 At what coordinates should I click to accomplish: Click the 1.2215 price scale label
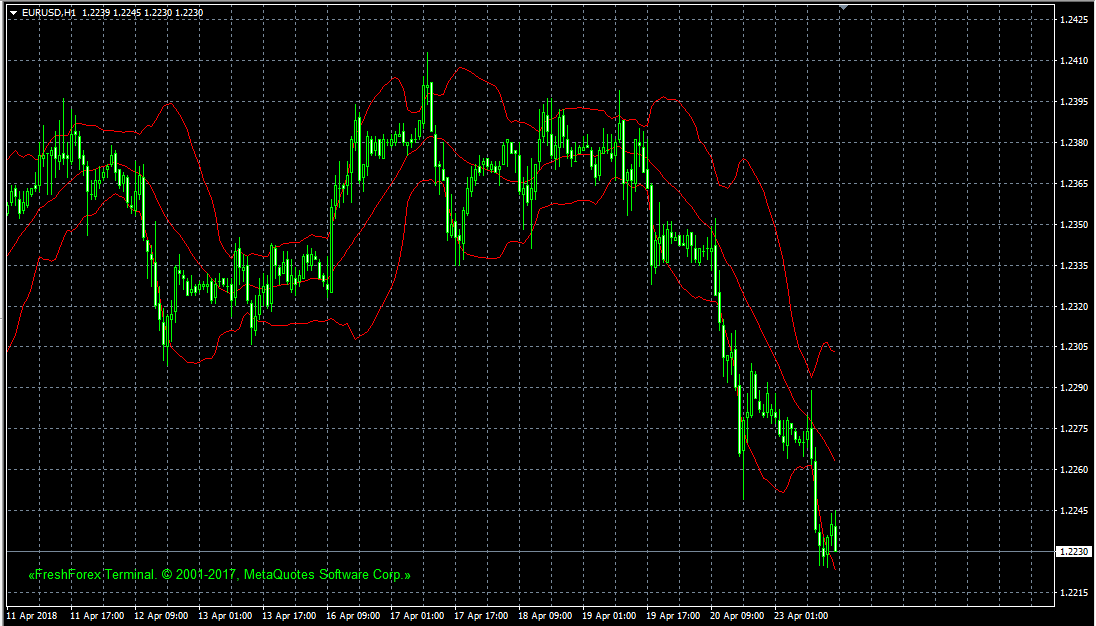(x=1071, y=593)
